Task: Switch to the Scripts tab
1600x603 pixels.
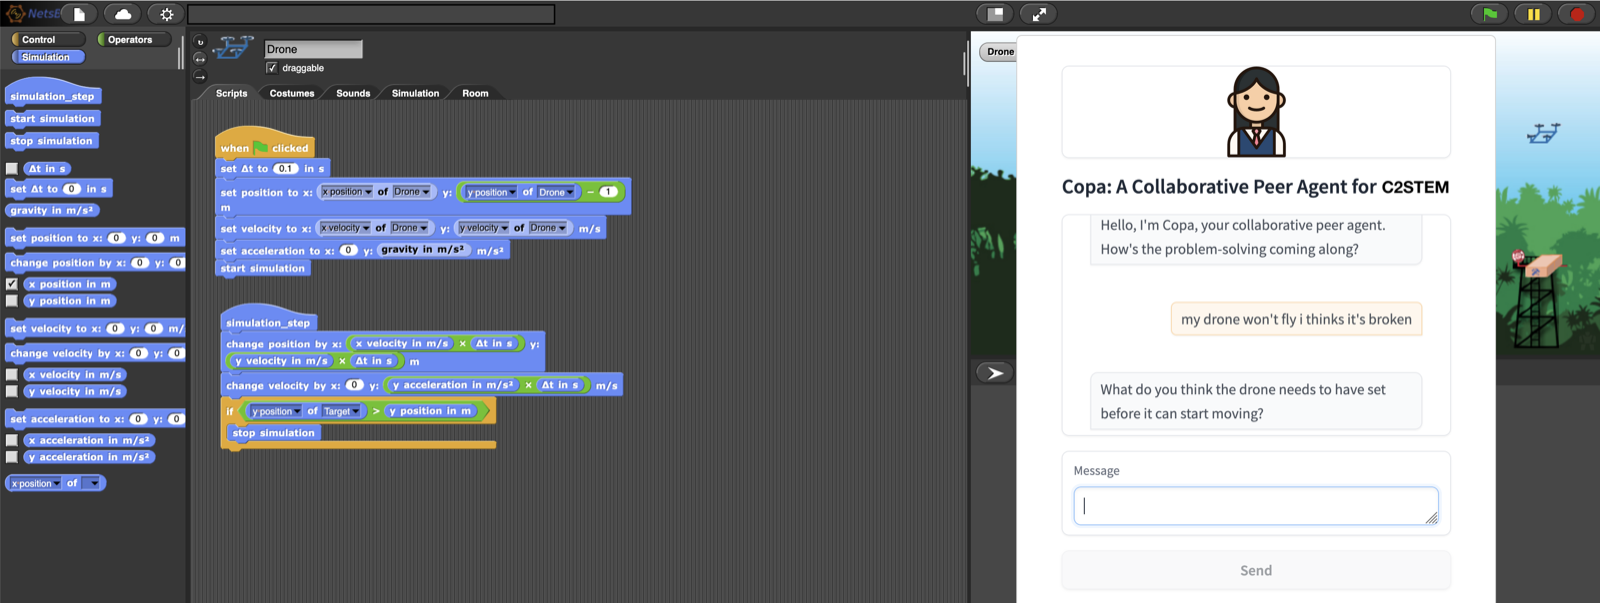Action: (x=231, y=93)
